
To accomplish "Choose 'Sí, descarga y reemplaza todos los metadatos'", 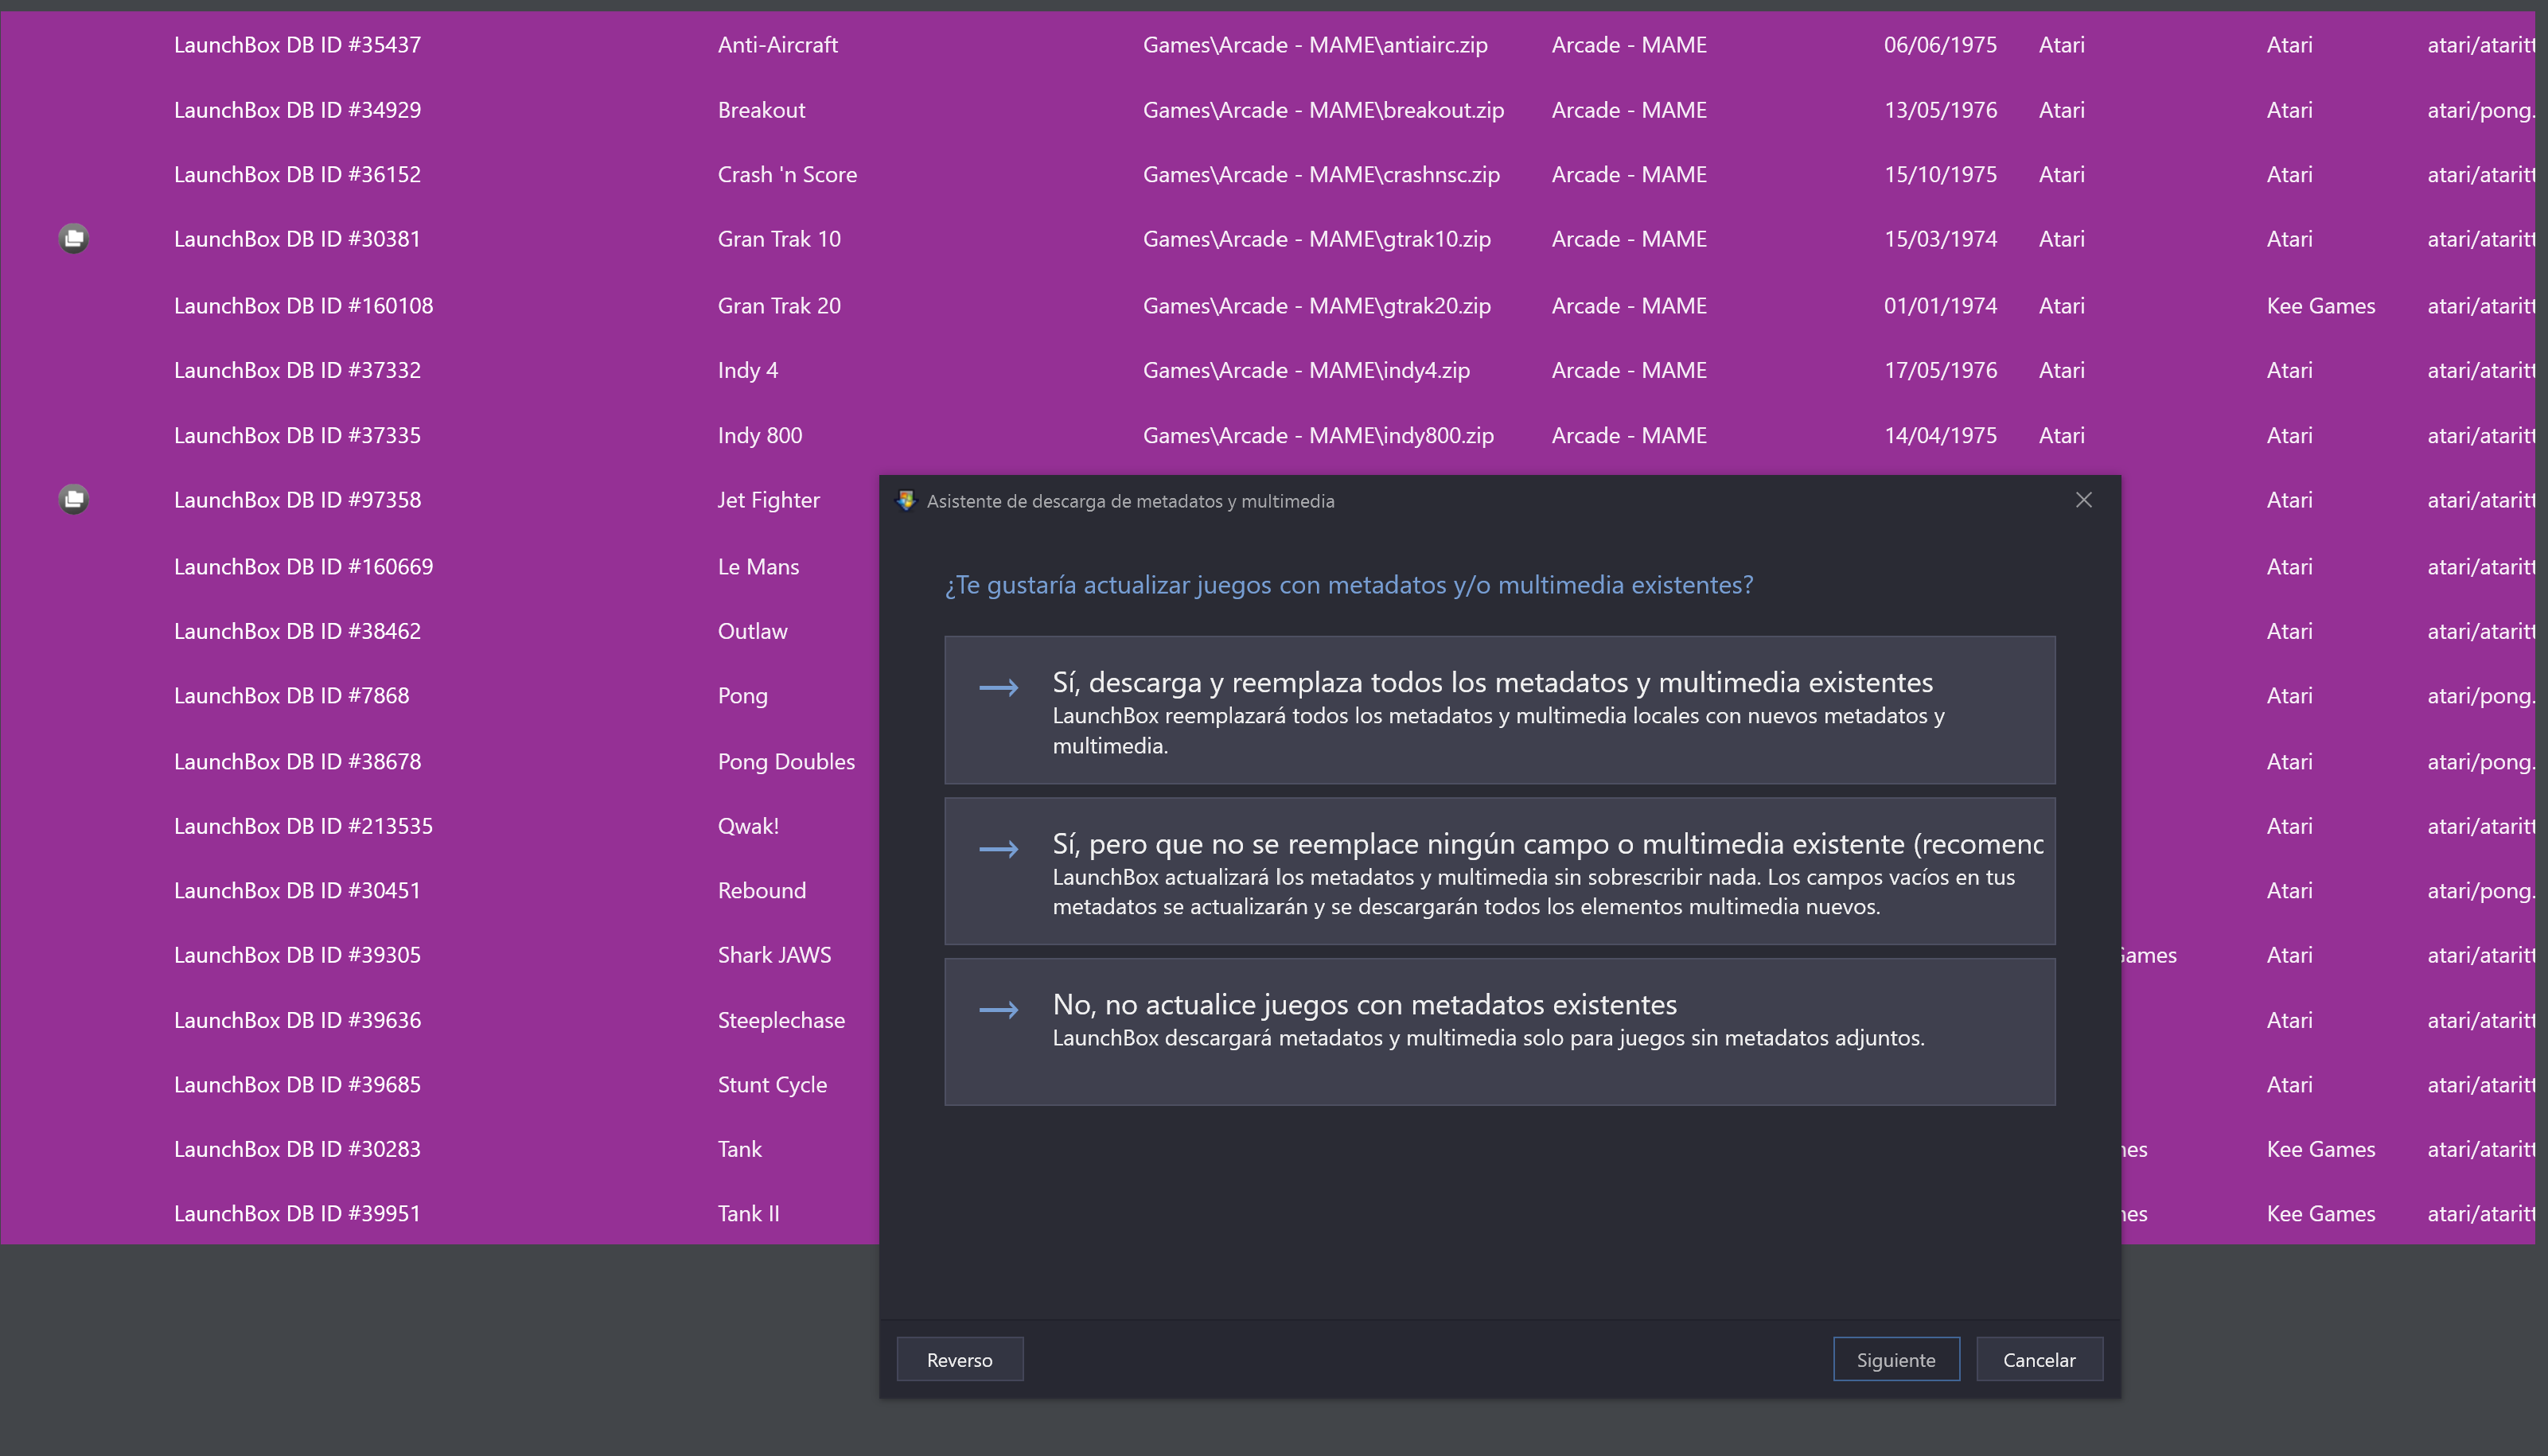I will [x=1499, y=710].
